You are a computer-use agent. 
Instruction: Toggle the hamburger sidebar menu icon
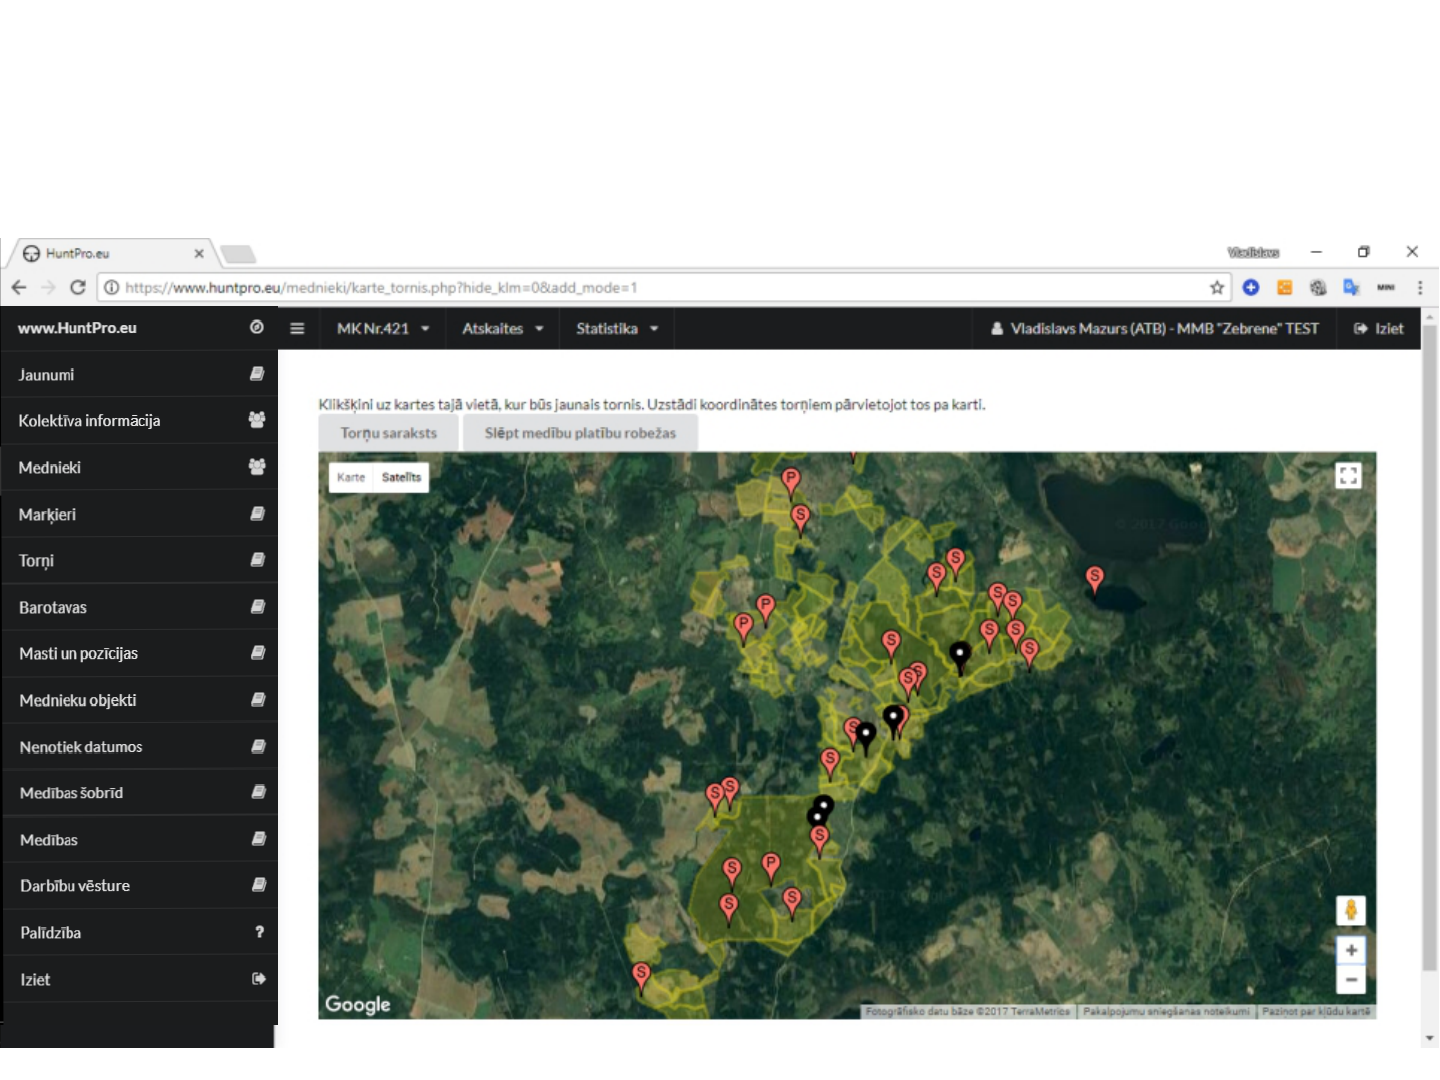[297, 328]
